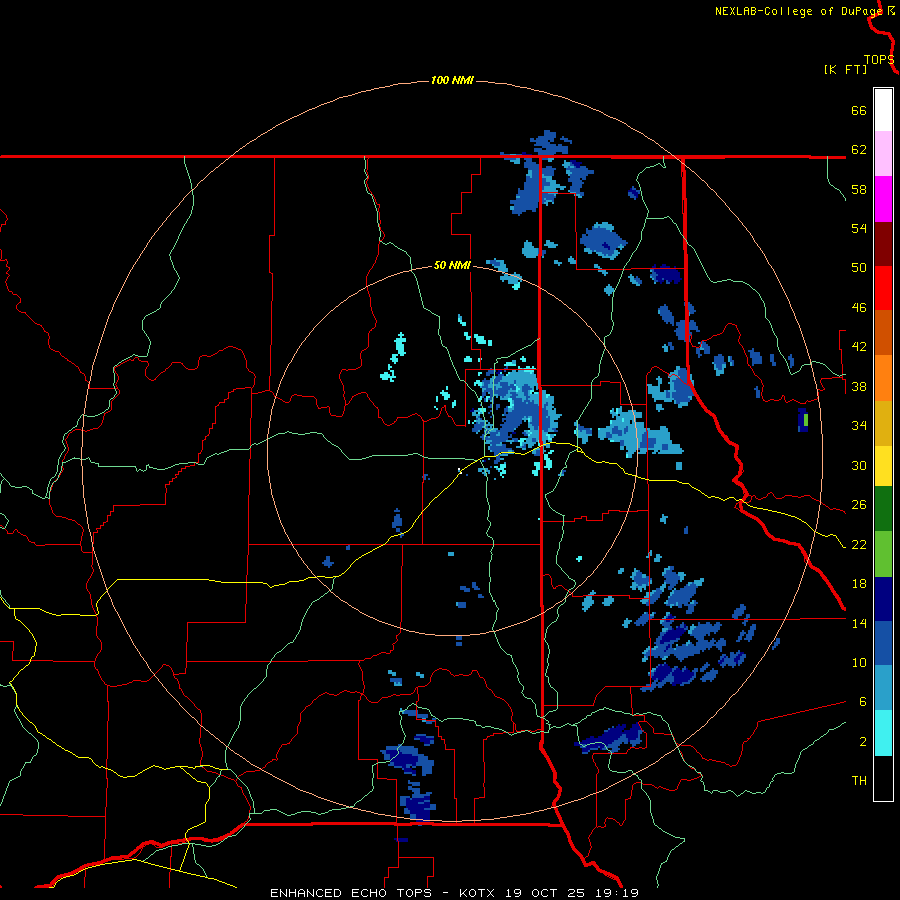Screen dimensions: 900x900
Task: Click the 'TOPS' legend title
Action: tap(879, 60)
